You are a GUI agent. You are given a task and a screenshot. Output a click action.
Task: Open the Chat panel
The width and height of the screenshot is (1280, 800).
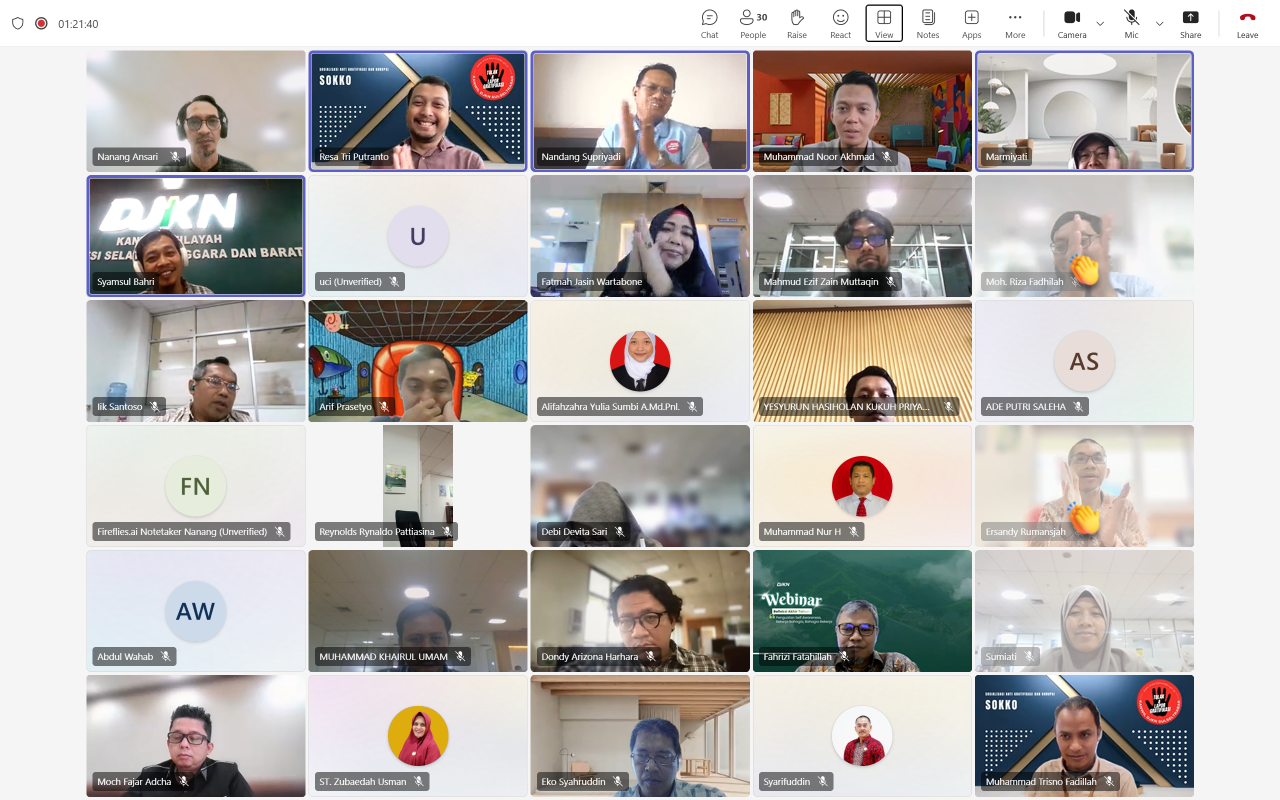pyautogui.click(x=709, y=23)
